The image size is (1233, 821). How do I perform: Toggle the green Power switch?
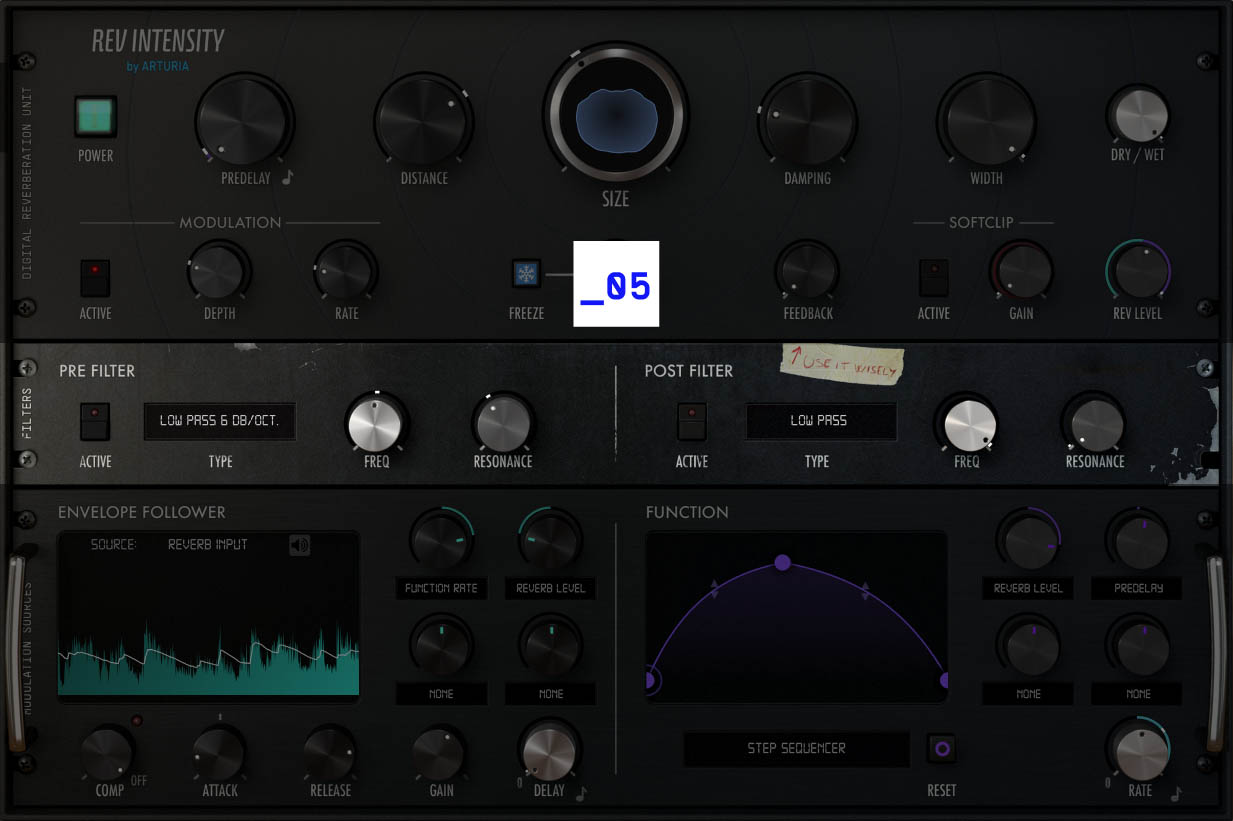(x=96, y=117)
